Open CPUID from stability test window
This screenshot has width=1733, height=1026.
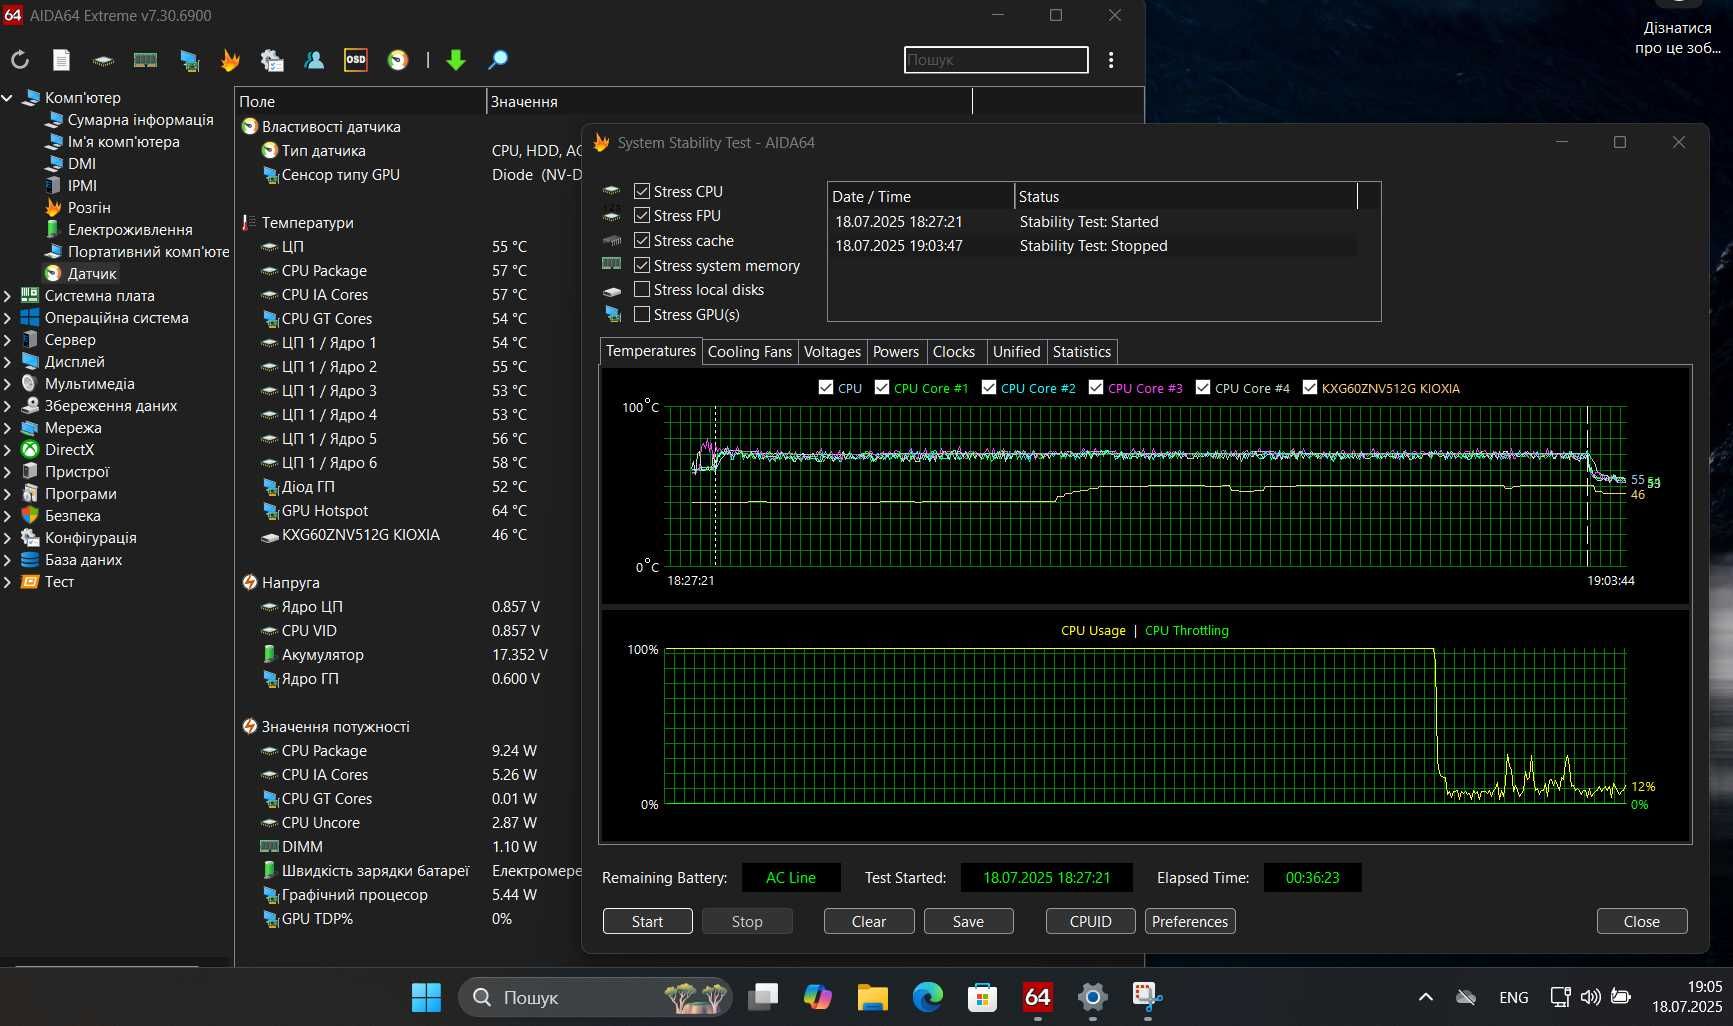point(1090,921)
